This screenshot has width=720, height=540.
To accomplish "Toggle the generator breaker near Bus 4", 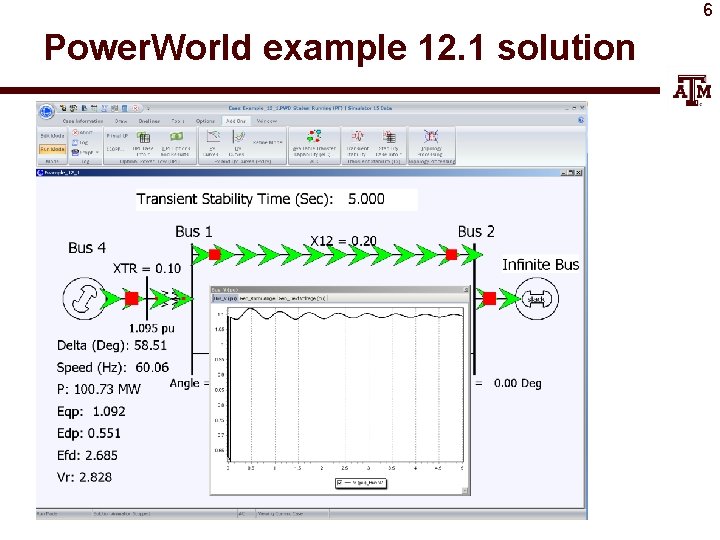I will pos(132,298).
